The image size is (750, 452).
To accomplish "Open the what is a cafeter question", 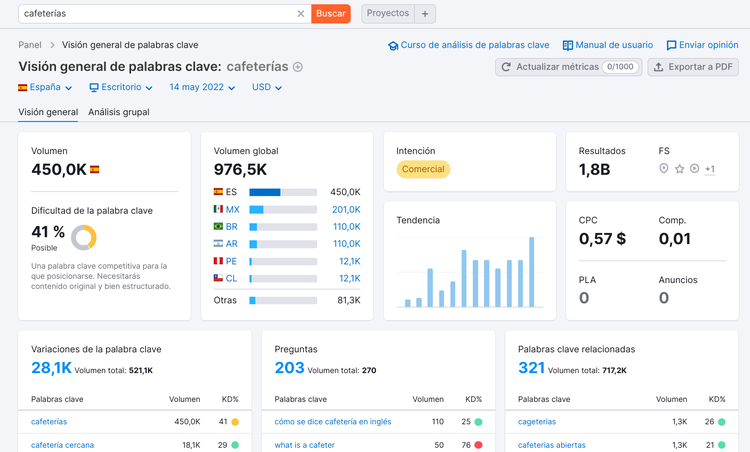I will coord(304,445).
